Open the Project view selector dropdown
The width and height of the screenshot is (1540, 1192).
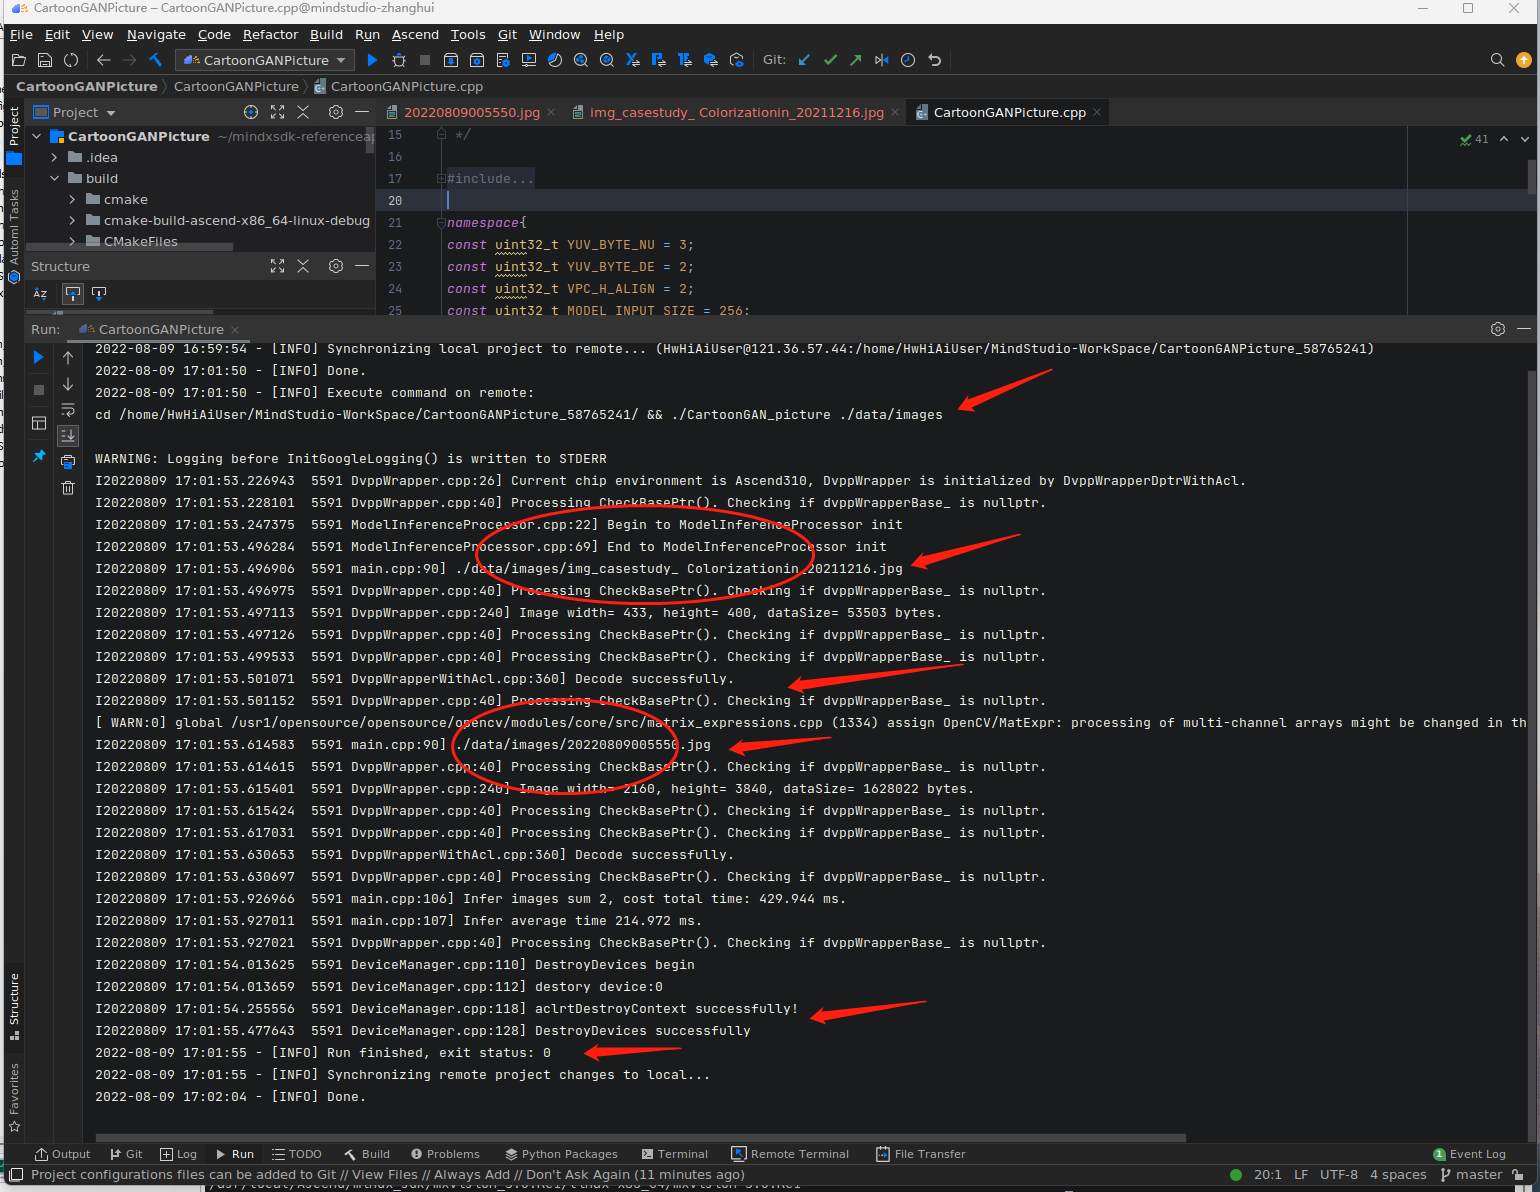[x=75, y=112]
